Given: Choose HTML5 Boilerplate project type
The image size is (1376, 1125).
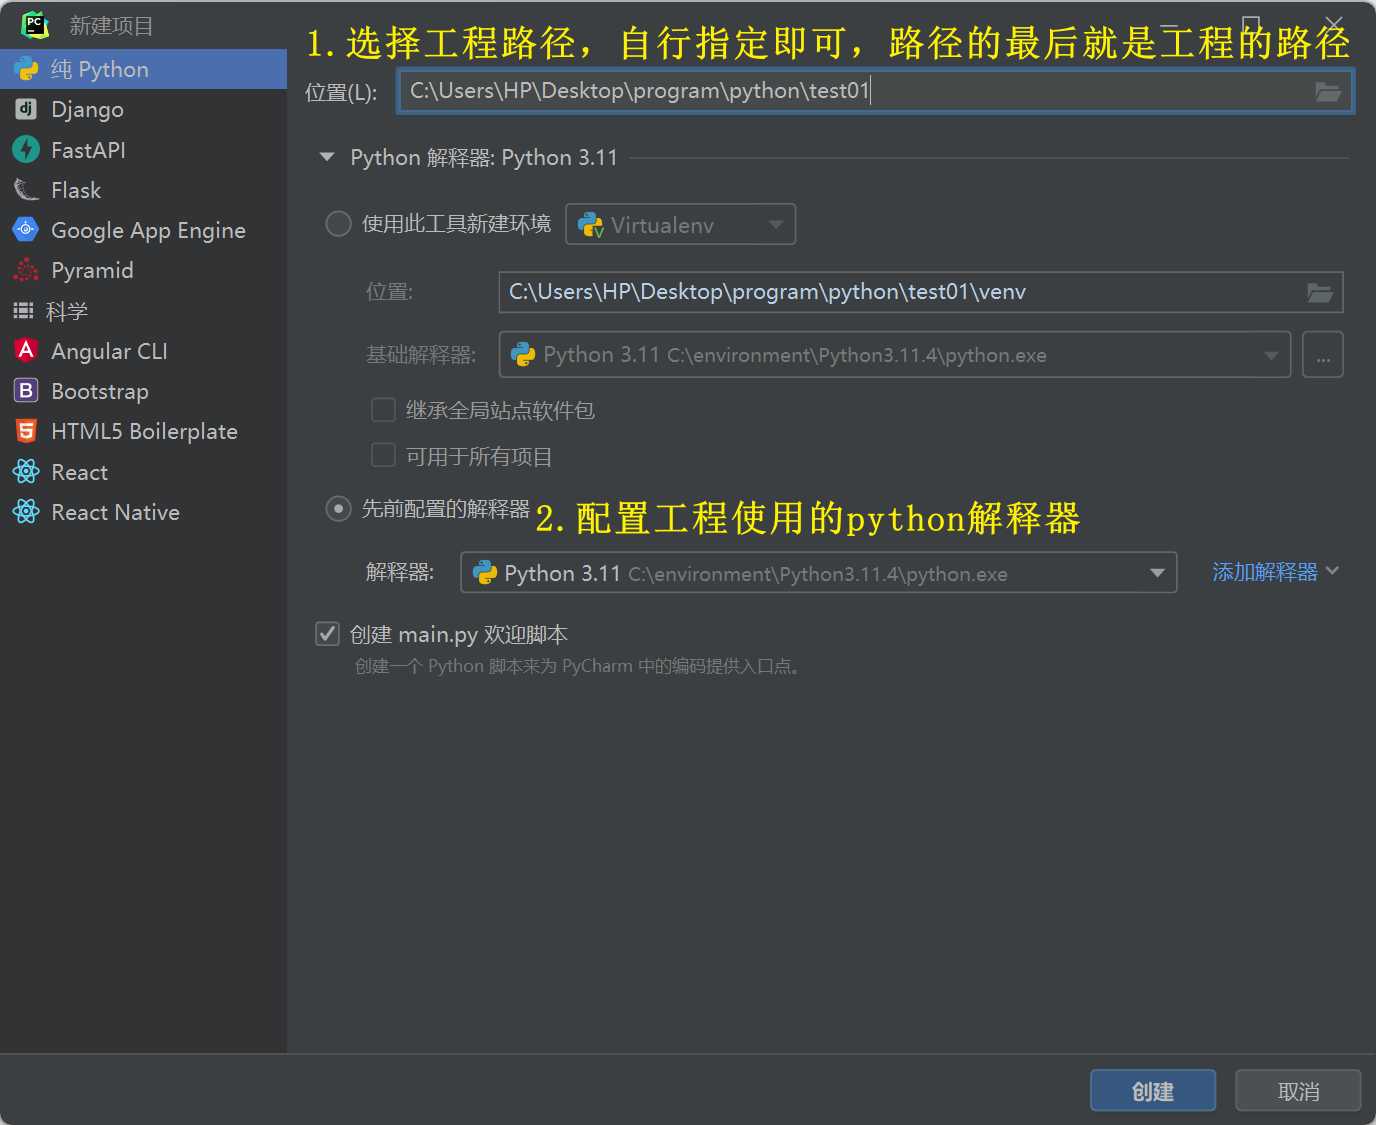Looking at the screenshot, I should pyautogui.click(x=143, y=431).
